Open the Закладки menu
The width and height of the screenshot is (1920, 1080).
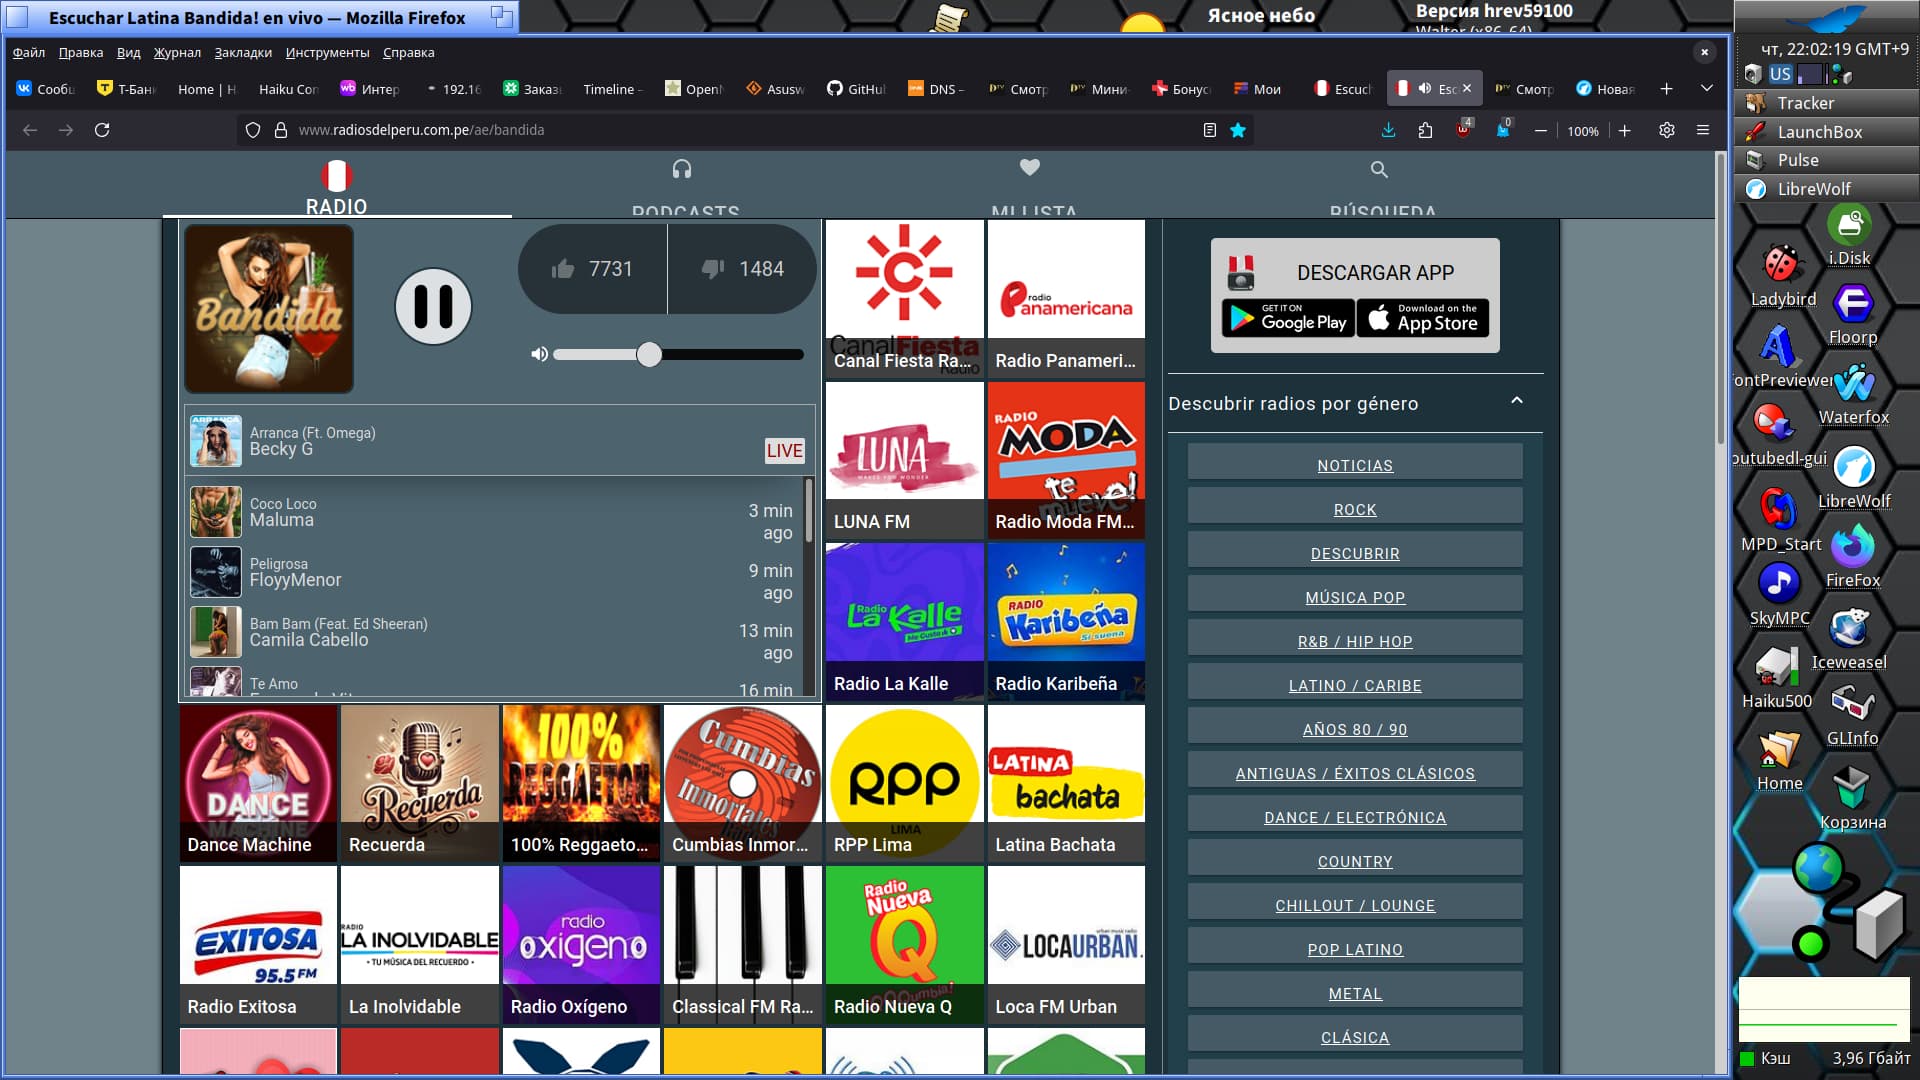[x=243, y=52]
